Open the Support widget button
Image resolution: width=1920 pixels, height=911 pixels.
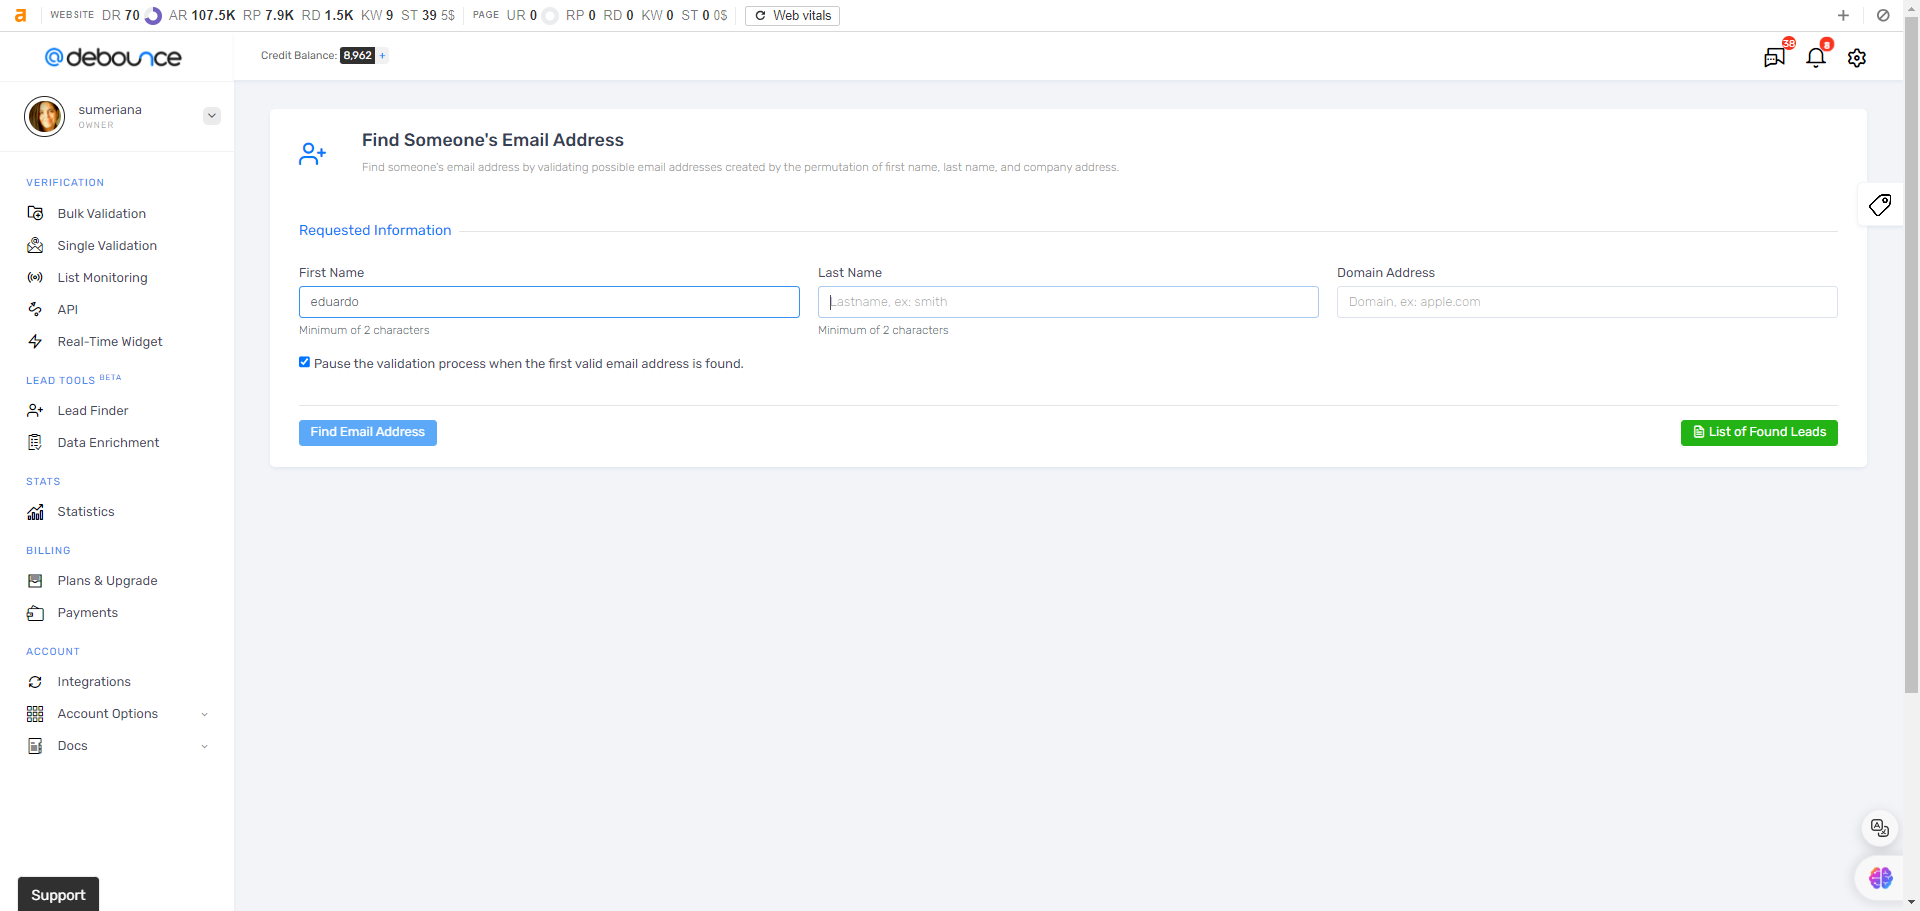58,895
